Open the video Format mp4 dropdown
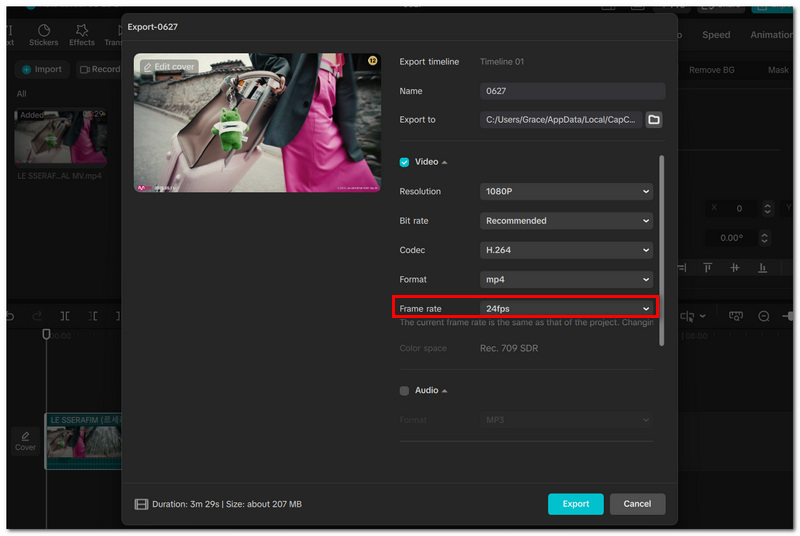Screen dimensions: 800x536 point(566,279)
